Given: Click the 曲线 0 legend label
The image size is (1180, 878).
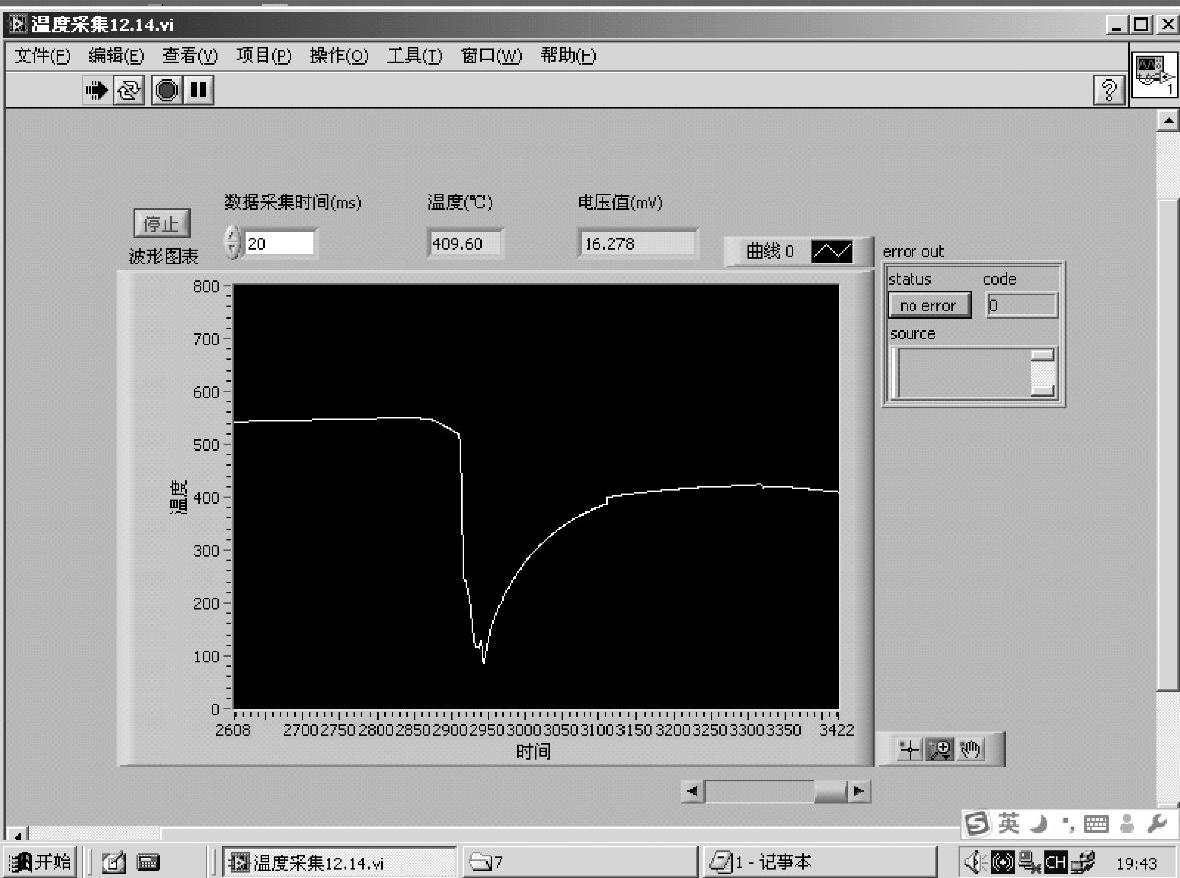Looking at the screenshot, I should pyautogui.click(x=770, y=251).
